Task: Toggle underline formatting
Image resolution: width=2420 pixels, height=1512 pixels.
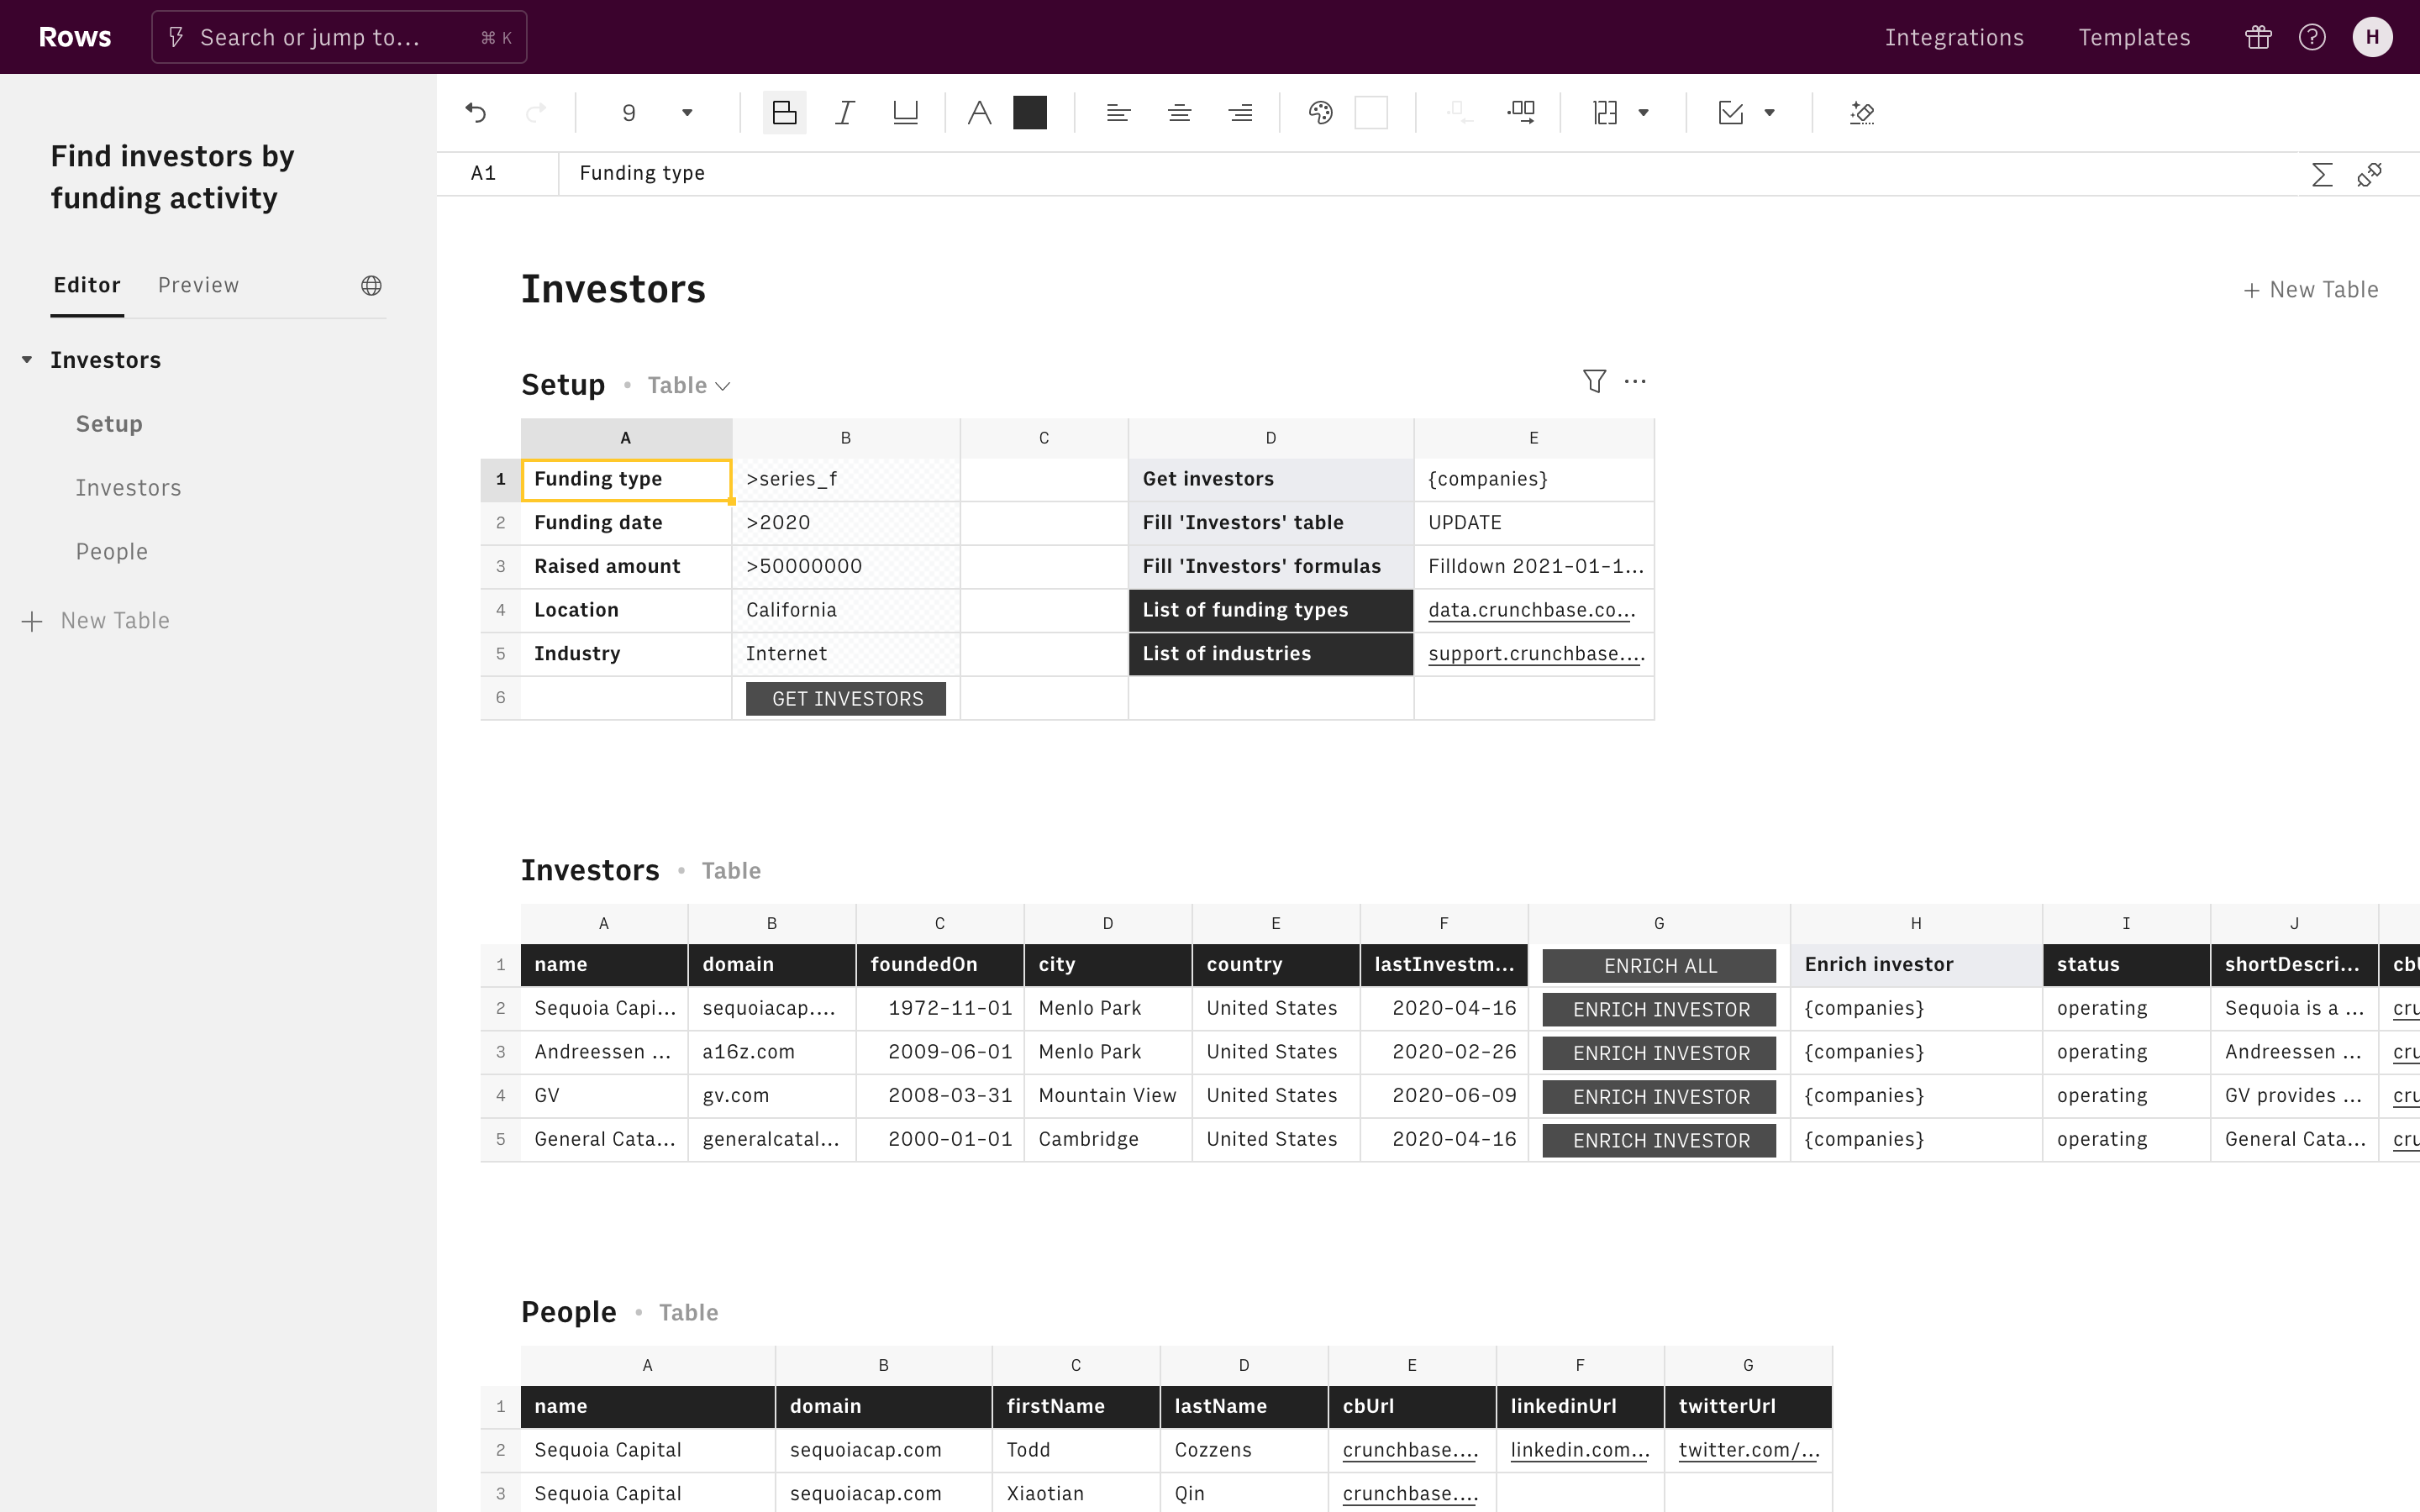Action: [905, 113]
